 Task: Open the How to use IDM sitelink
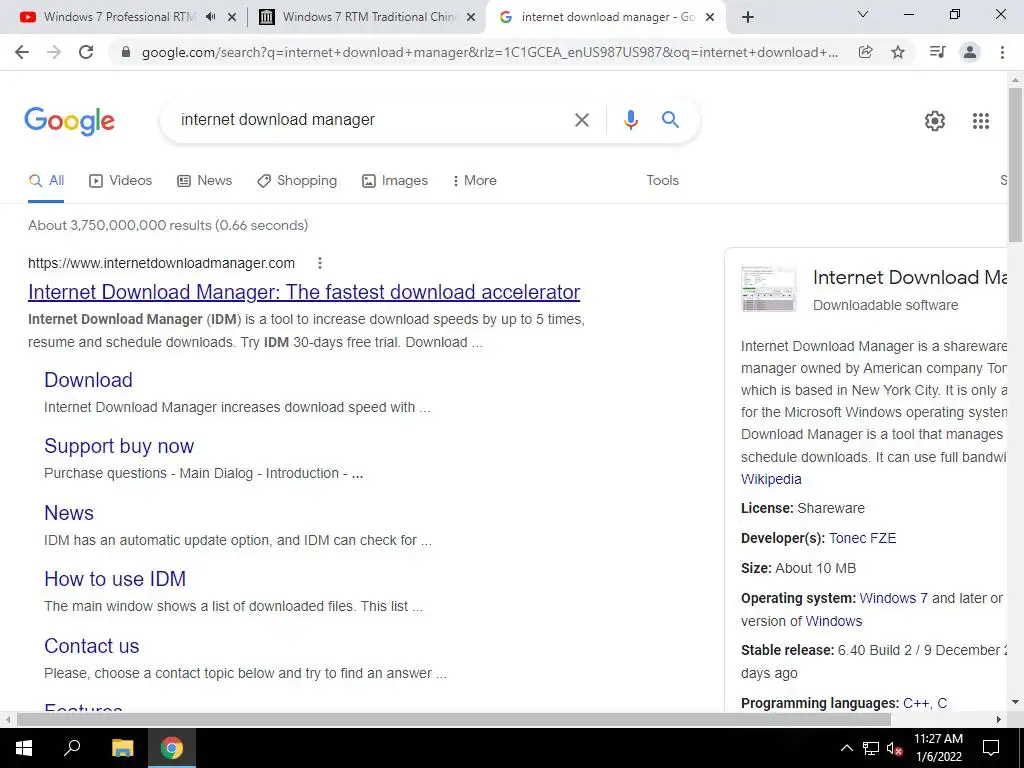tap(115, 579)
